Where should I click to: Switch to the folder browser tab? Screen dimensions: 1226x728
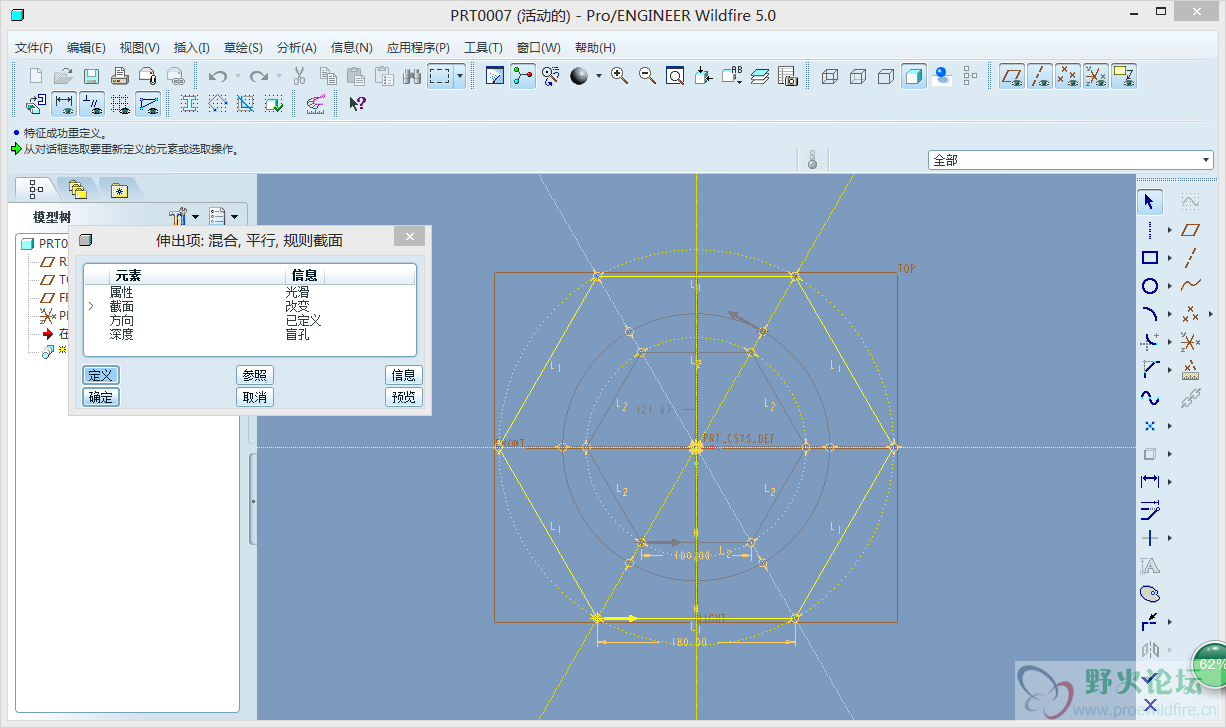coord(78,188)
